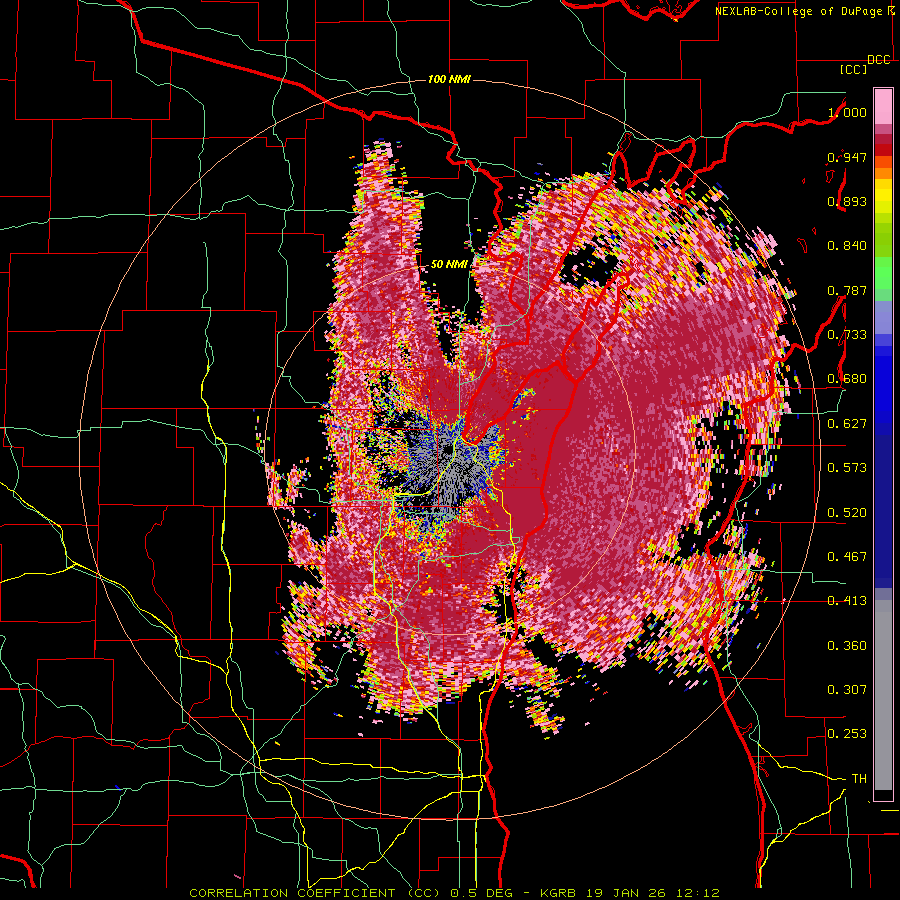
Task: Click the 1.000 scale value
Action: (x=847, y=112)
